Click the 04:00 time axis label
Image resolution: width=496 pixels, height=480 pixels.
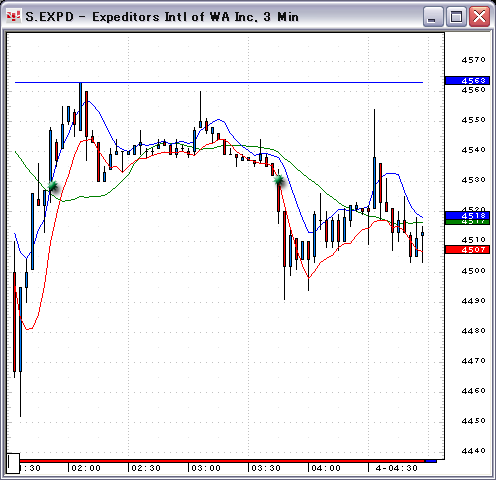(326, 468)
